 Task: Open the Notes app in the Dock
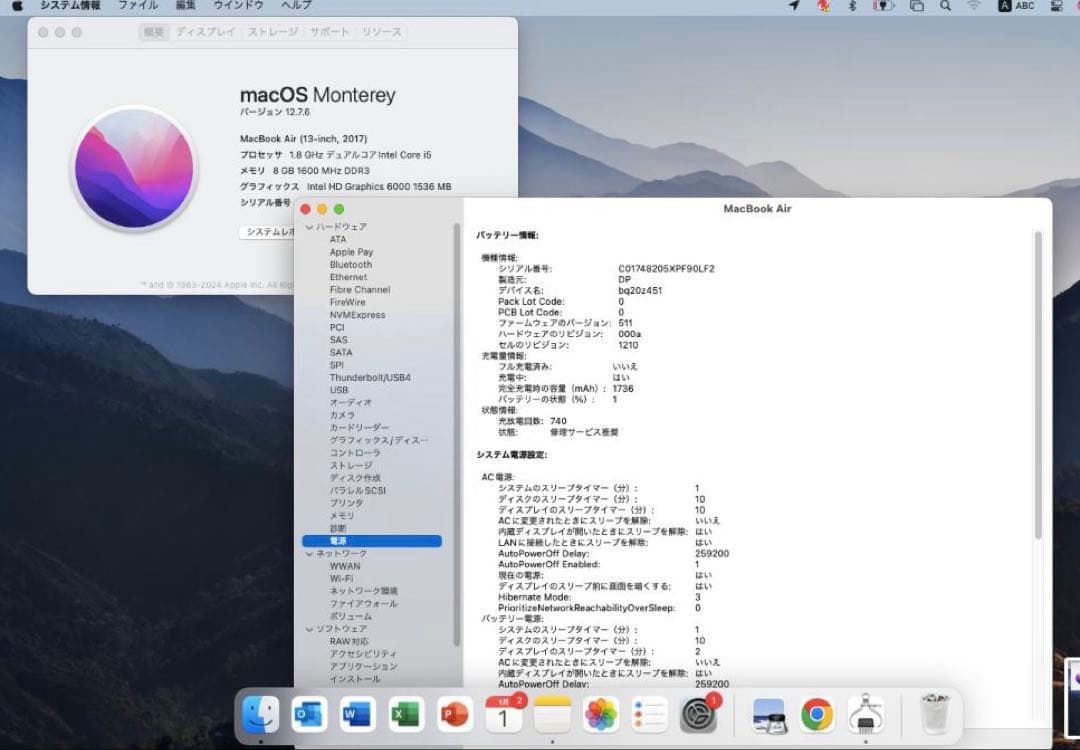coord(552,715)
